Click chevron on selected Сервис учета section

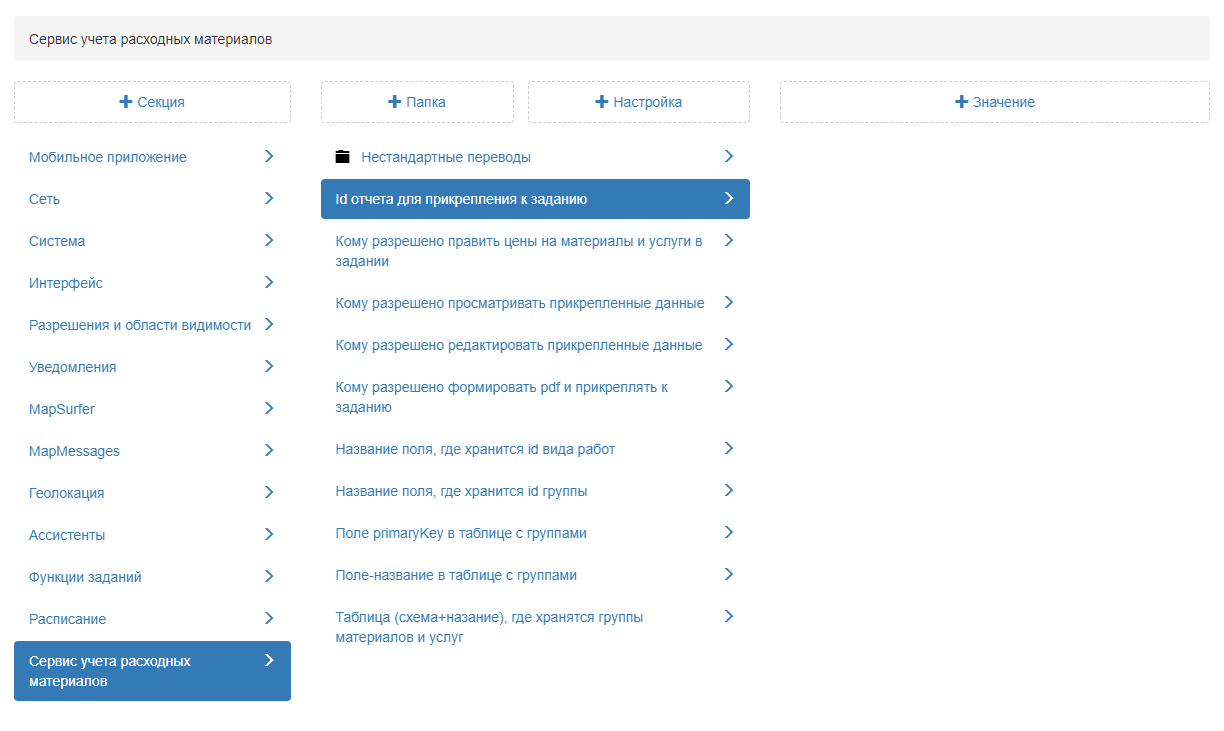coord(269,660)
